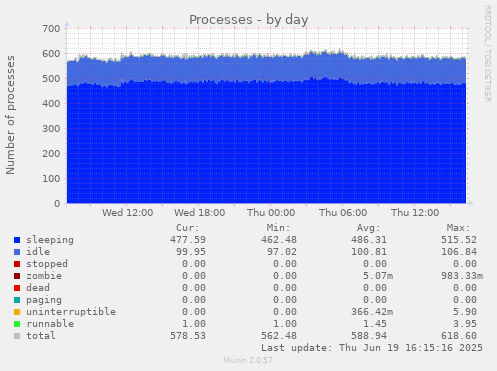
Task: Select the 'dead' legend label
Action: (x=38, y=288)
